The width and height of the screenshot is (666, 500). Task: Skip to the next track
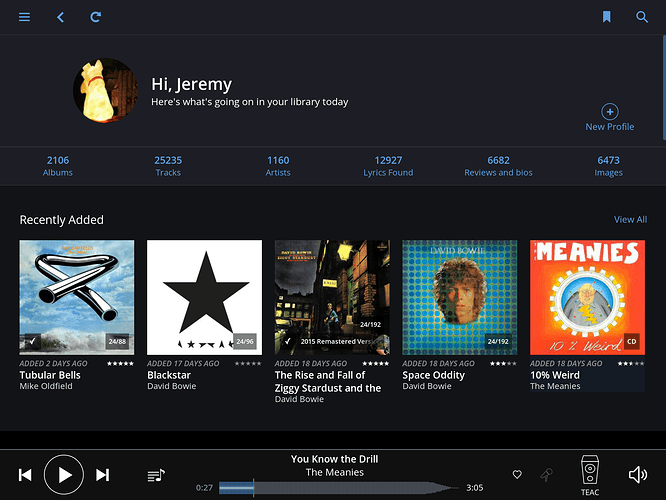point(102,475)
